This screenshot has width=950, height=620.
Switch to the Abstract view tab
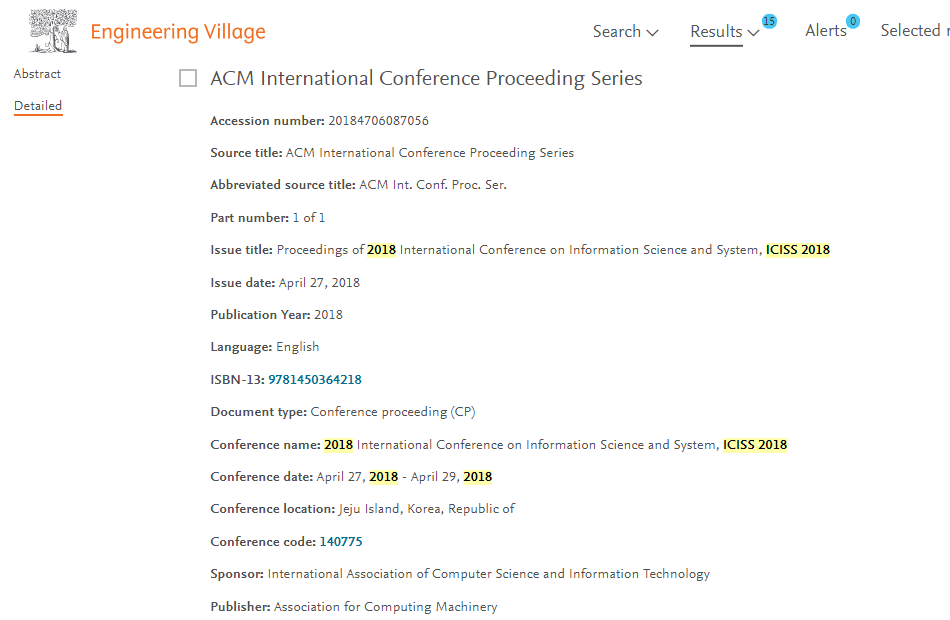coord(38,74)
